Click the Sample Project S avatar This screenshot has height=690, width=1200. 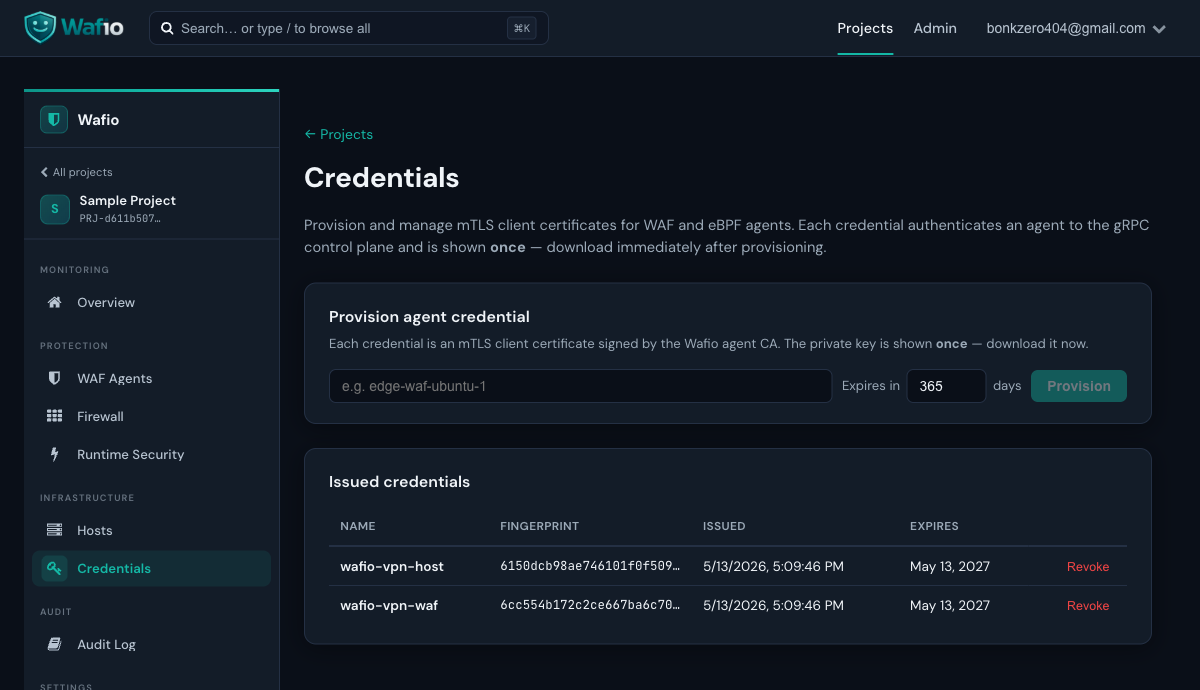tap(54, 208)
